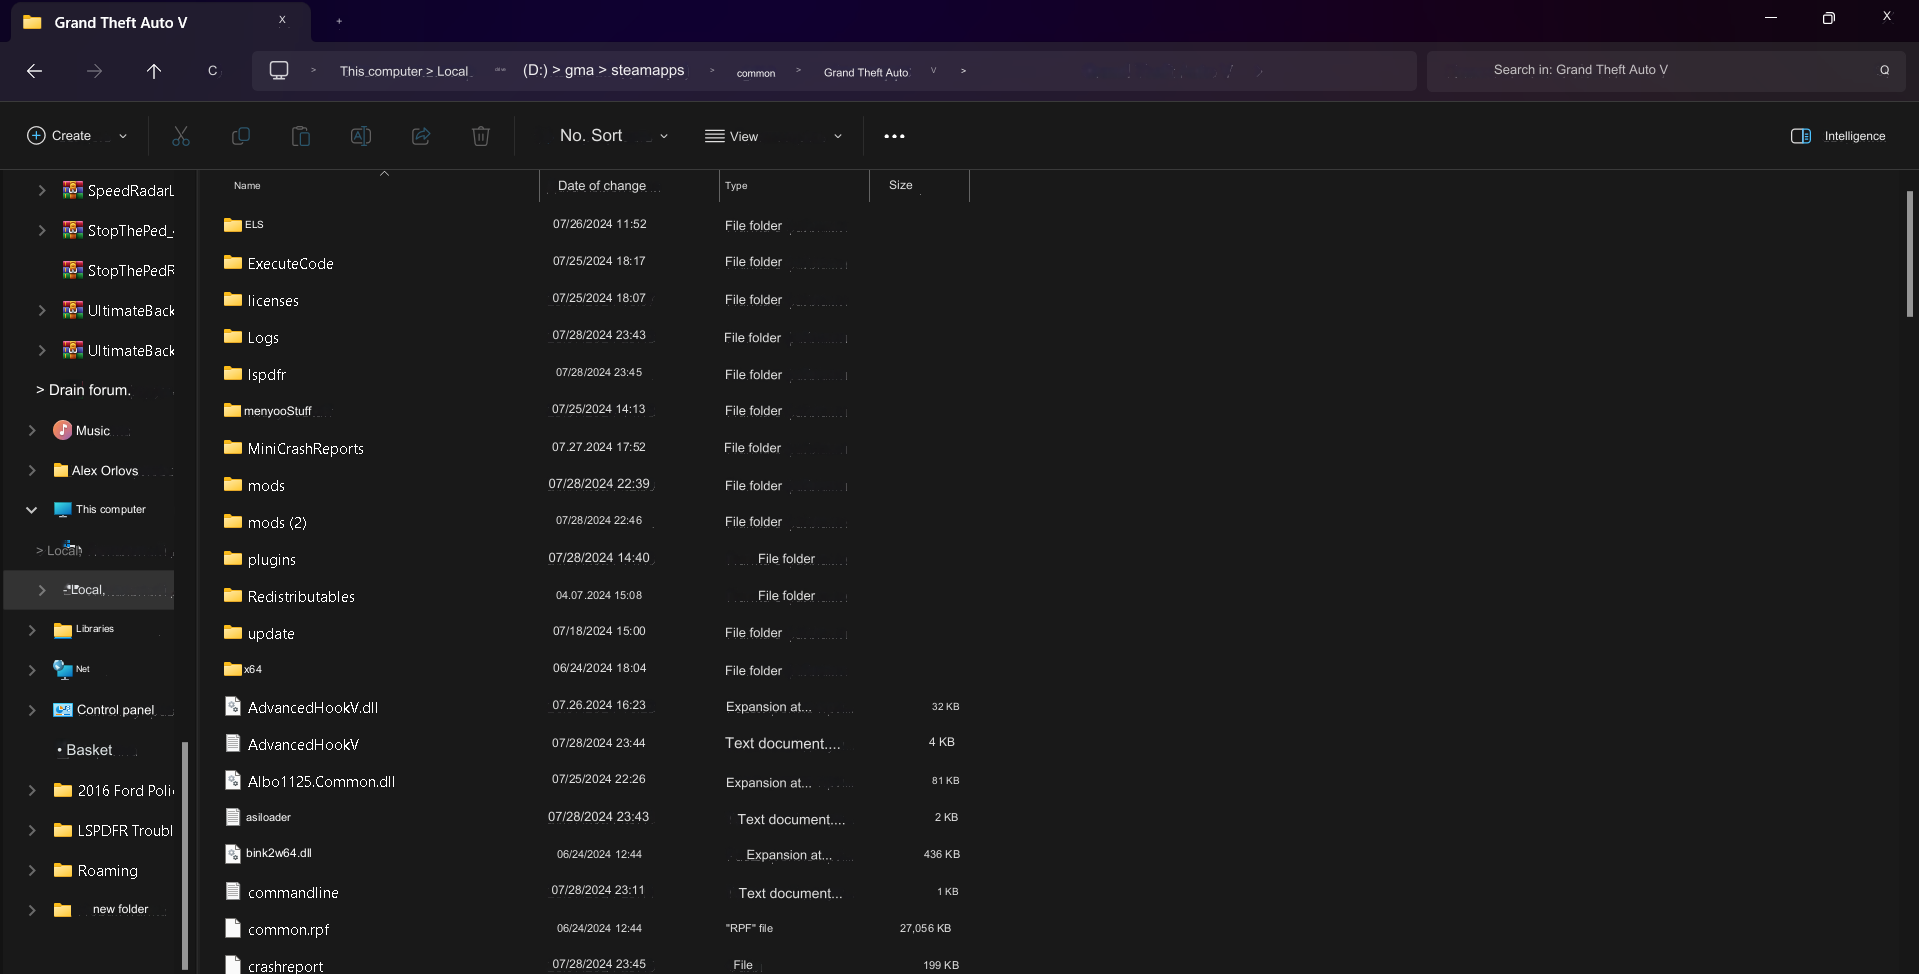The width and height of the screenshot is (1919, 974).
Task: Click the Cut scissors icon
Action: pyautogui.click(x=181, y=136)
